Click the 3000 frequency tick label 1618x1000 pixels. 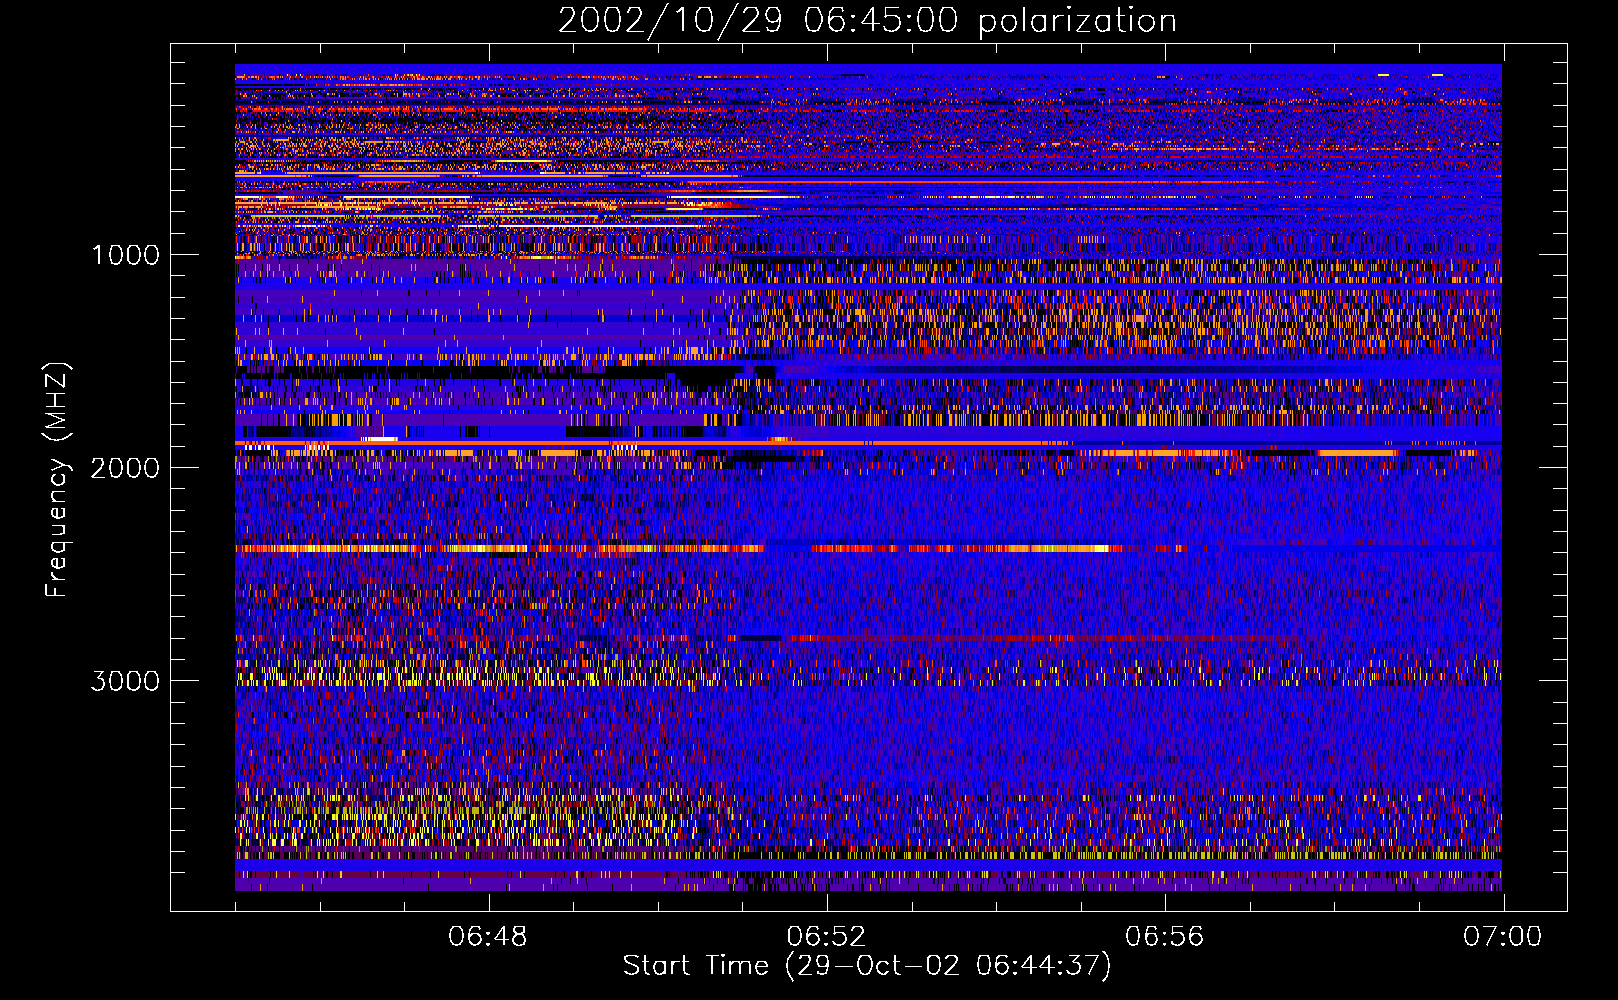125,681
